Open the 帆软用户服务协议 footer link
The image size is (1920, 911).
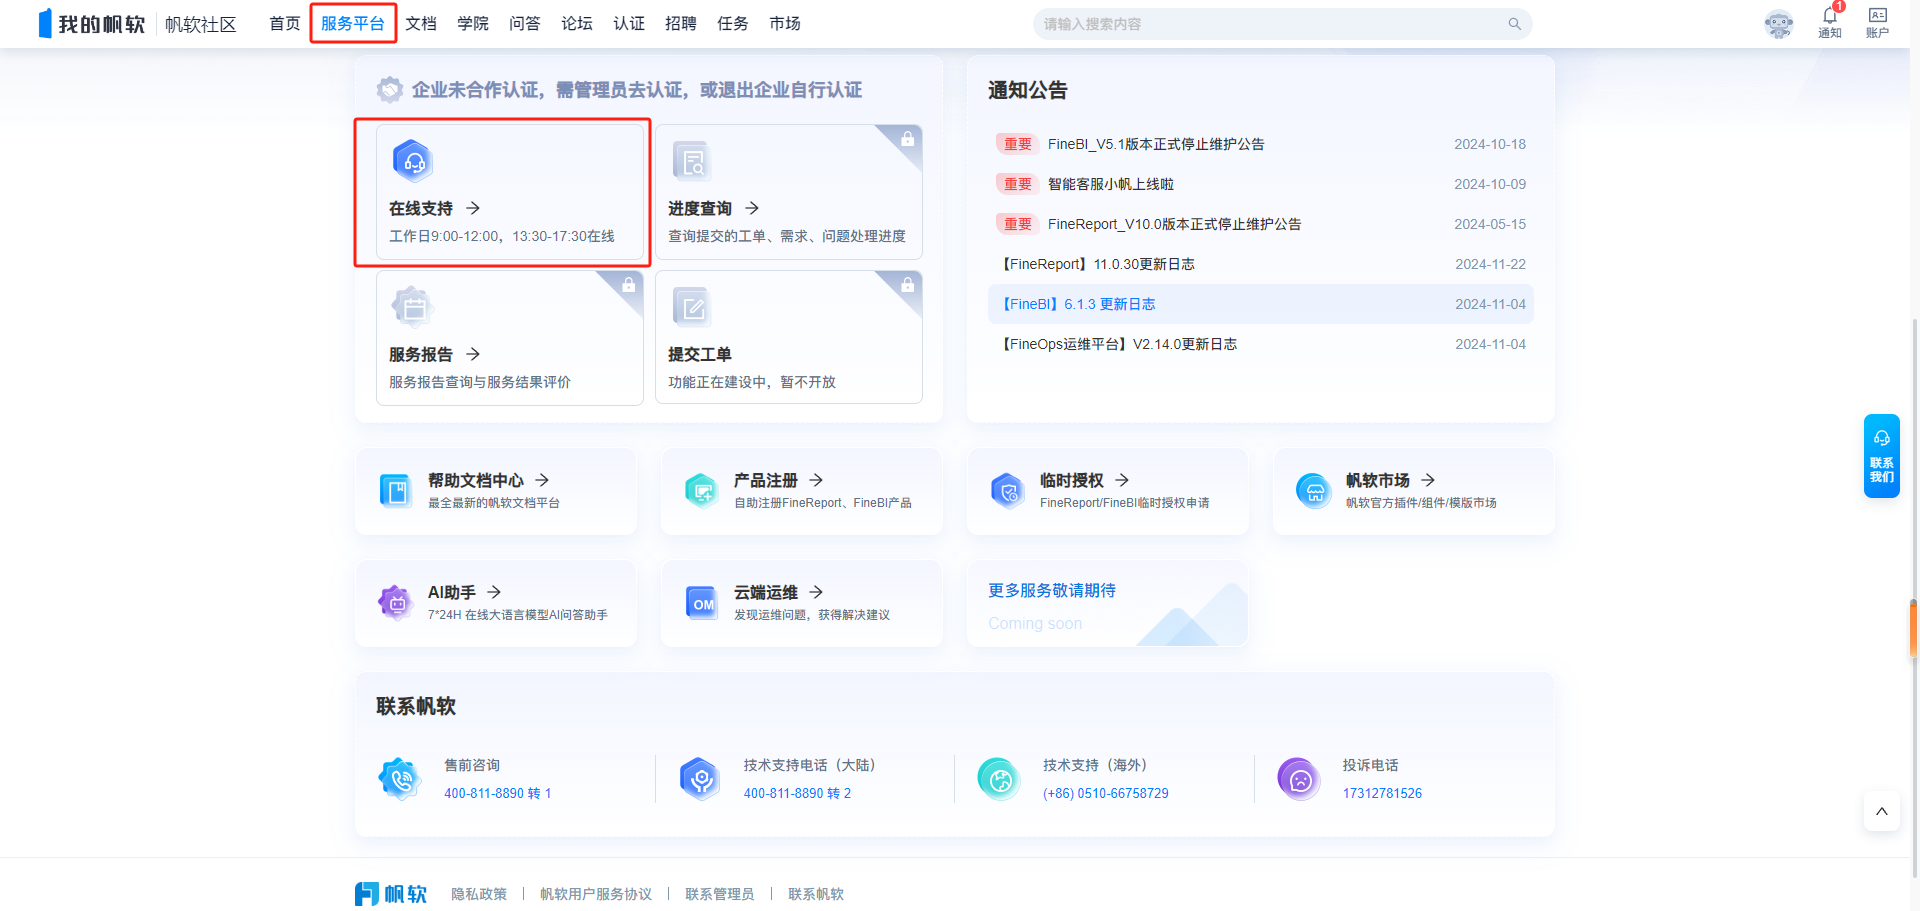click(x=596, y=894)
